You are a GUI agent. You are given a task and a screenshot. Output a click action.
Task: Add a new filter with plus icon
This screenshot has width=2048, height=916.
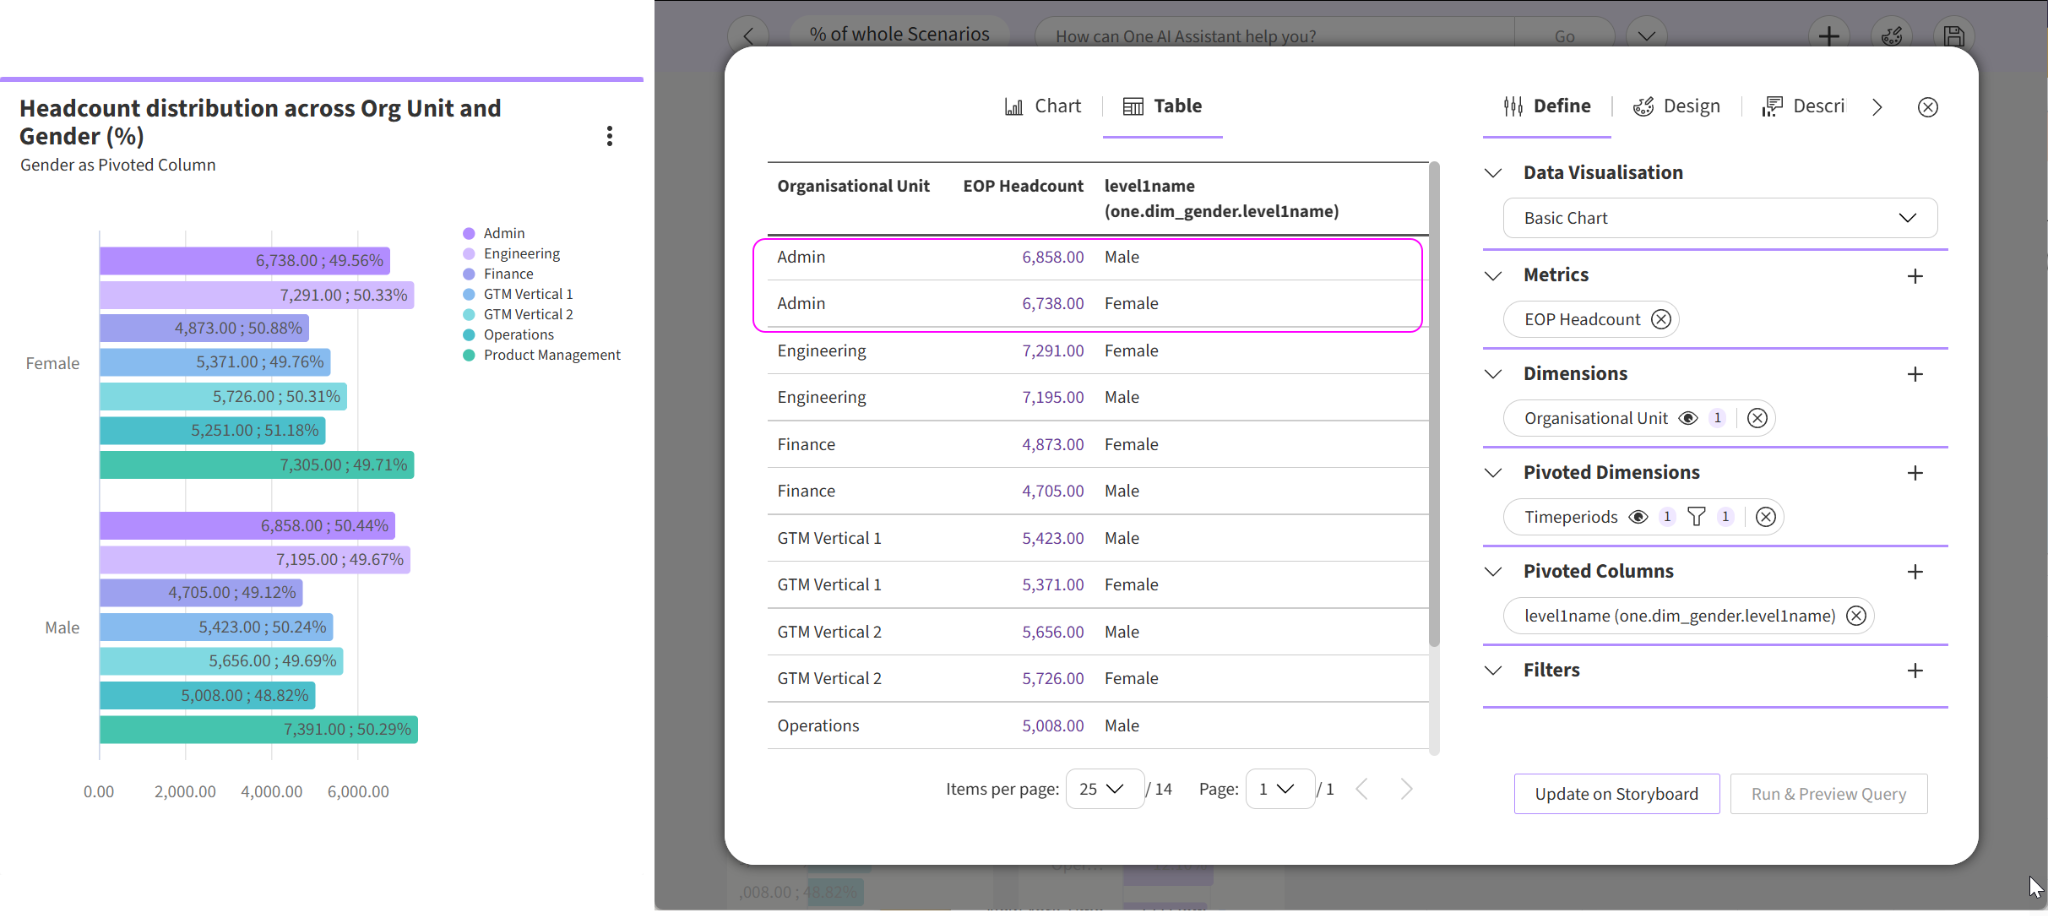tap(1914, 671)
